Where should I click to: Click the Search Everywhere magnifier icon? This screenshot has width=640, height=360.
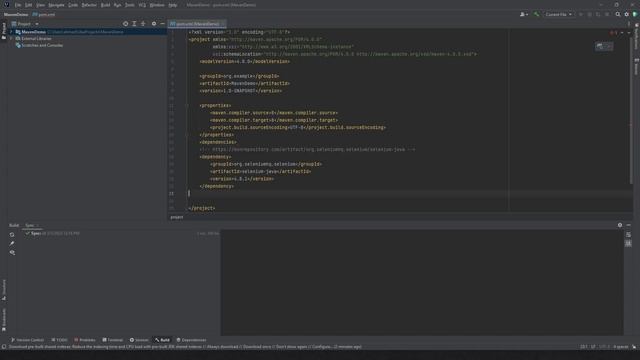click(x=618, y=14)
